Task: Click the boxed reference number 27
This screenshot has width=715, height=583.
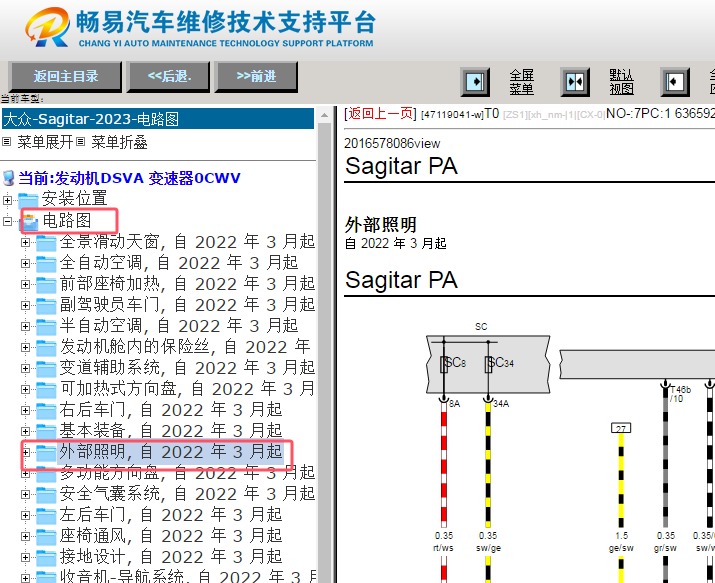Action: pyautogui.click(x=621, y=428)
